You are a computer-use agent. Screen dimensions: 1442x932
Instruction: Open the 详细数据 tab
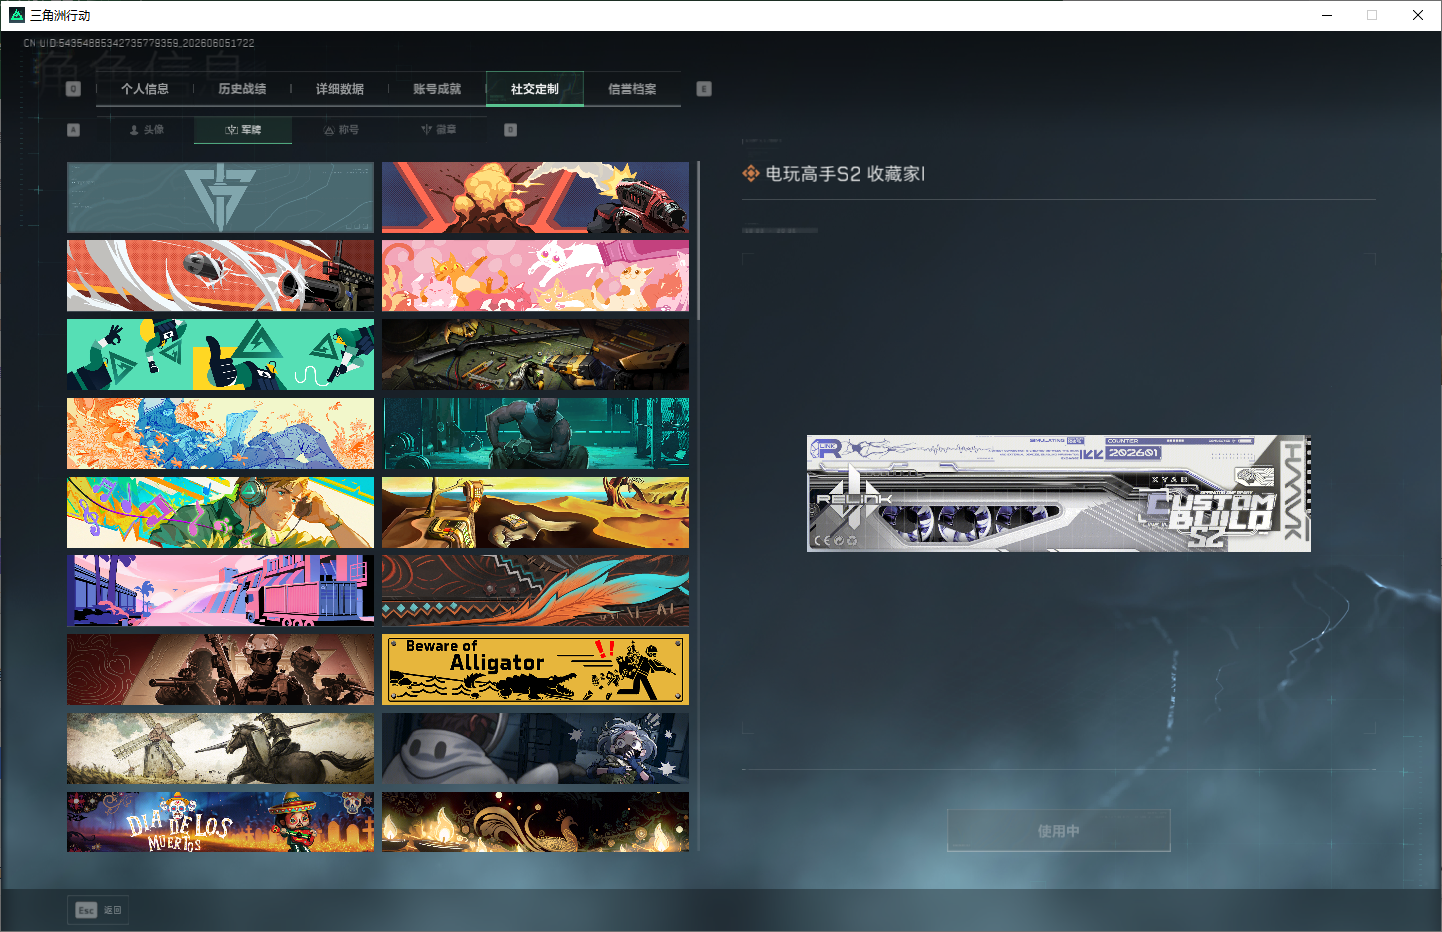click(340, 89)
